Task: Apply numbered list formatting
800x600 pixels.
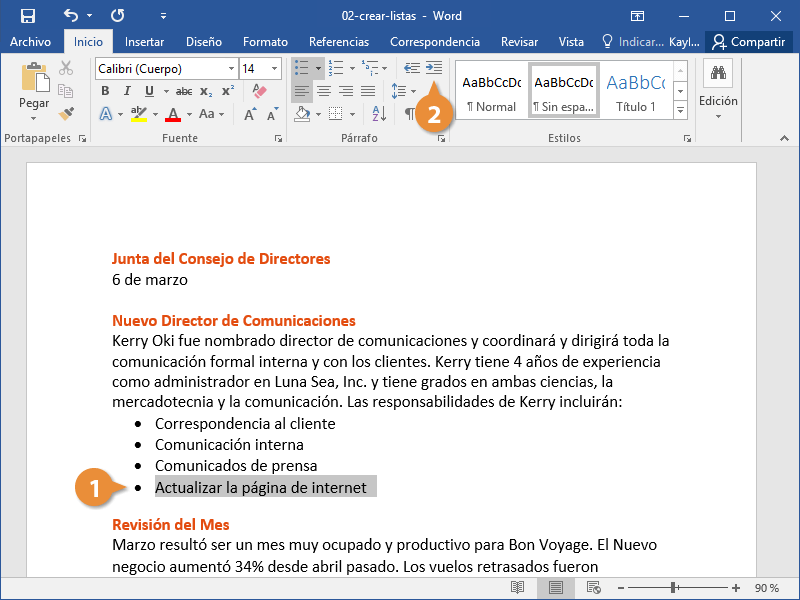Action: [336, 68]
